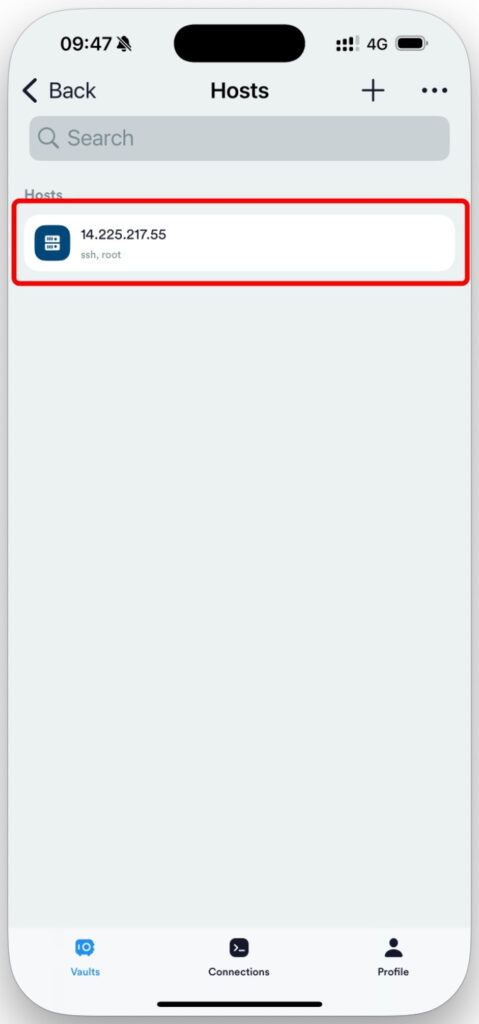Open the Connections terminal icon
479x1024 pixels.
click(x=239, y=948)
